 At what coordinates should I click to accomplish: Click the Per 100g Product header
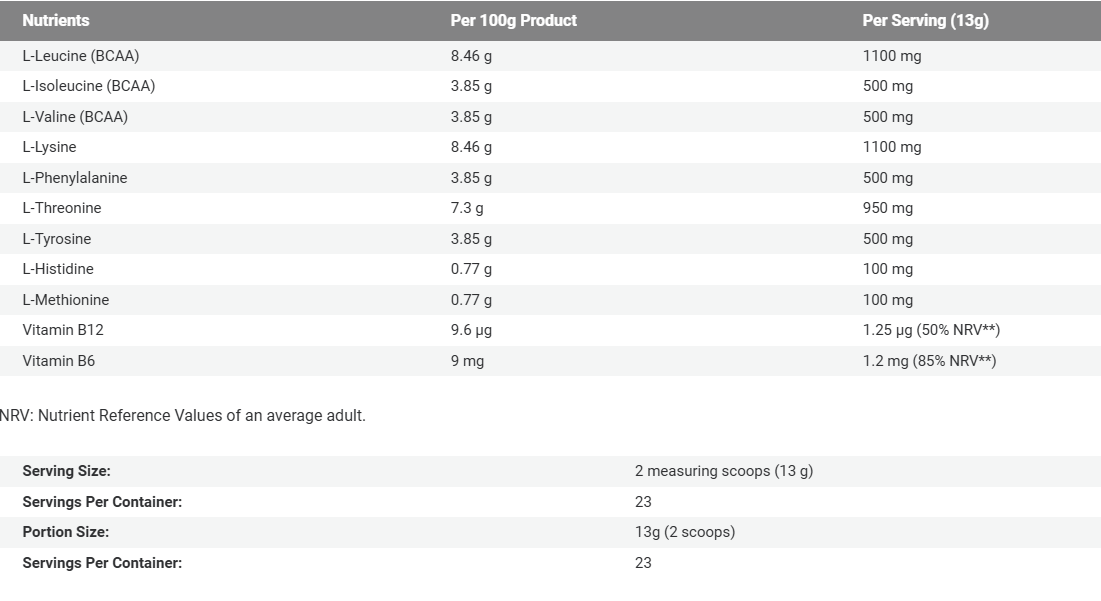pyautogui.click(x=513, y=20)
